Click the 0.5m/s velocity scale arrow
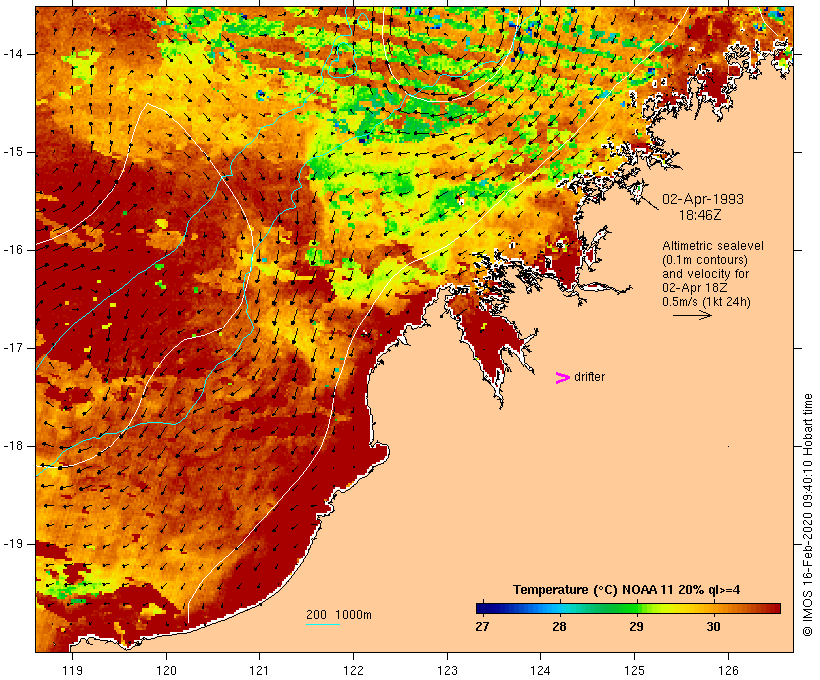The image size is (820, 680). [692, 315]
